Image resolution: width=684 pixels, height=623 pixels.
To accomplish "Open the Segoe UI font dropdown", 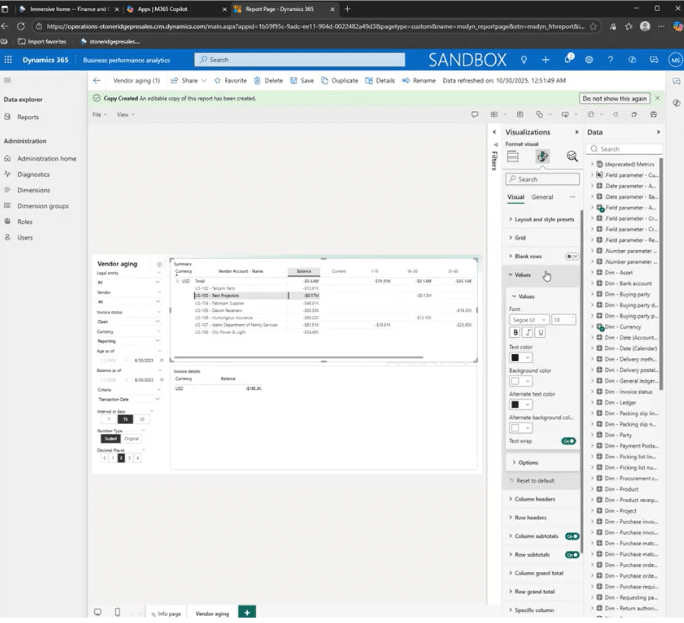I will pos(528,319).
